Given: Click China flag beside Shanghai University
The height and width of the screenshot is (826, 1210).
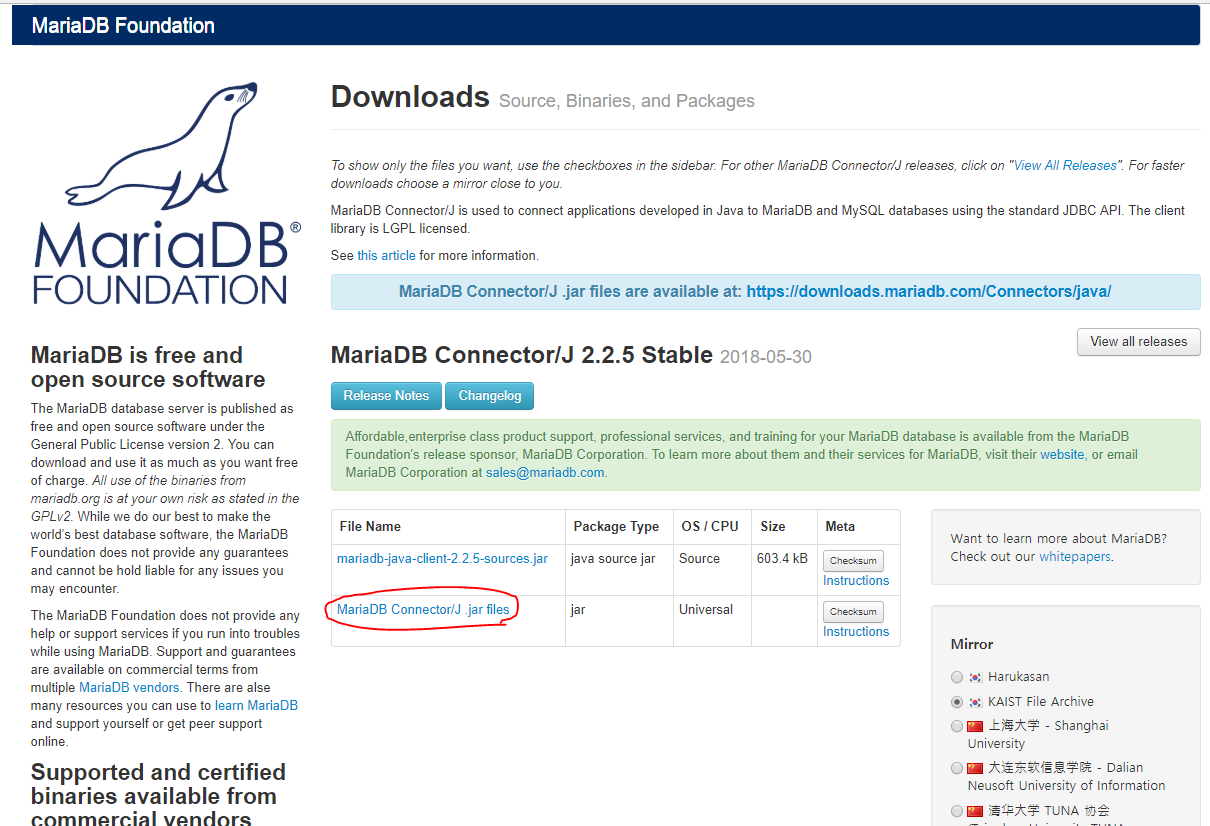Looking at the screenshot, I should coord(975,726).
